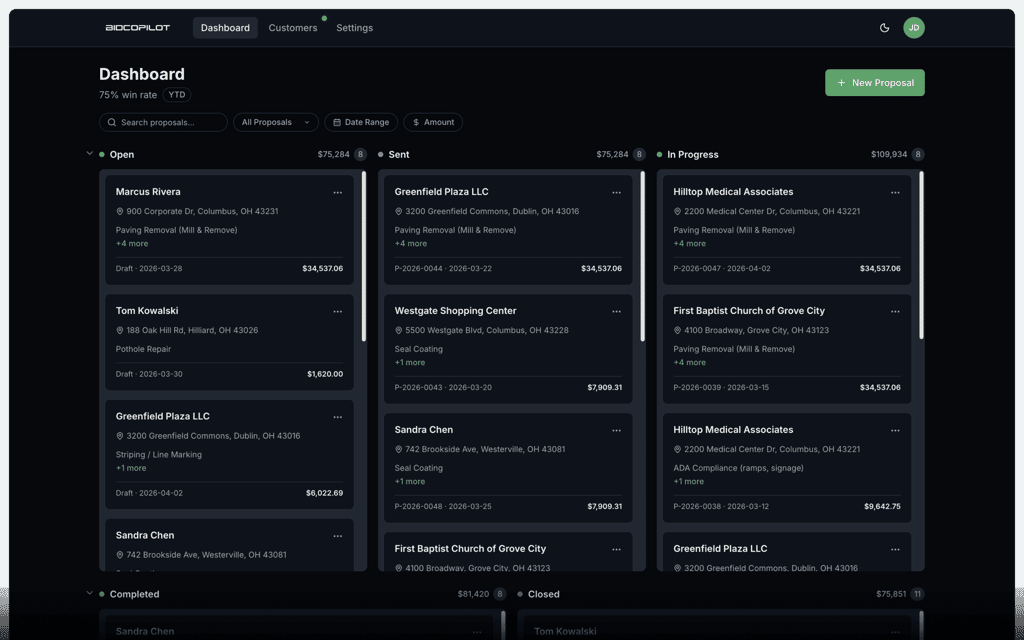Click the YTD win rate badge
1024x640 pixels.
click(177, 95)
